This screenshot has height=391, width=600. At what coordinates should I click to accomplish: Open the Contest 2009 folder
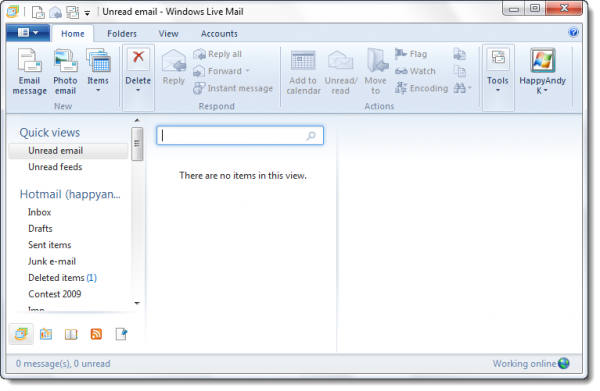55,294
